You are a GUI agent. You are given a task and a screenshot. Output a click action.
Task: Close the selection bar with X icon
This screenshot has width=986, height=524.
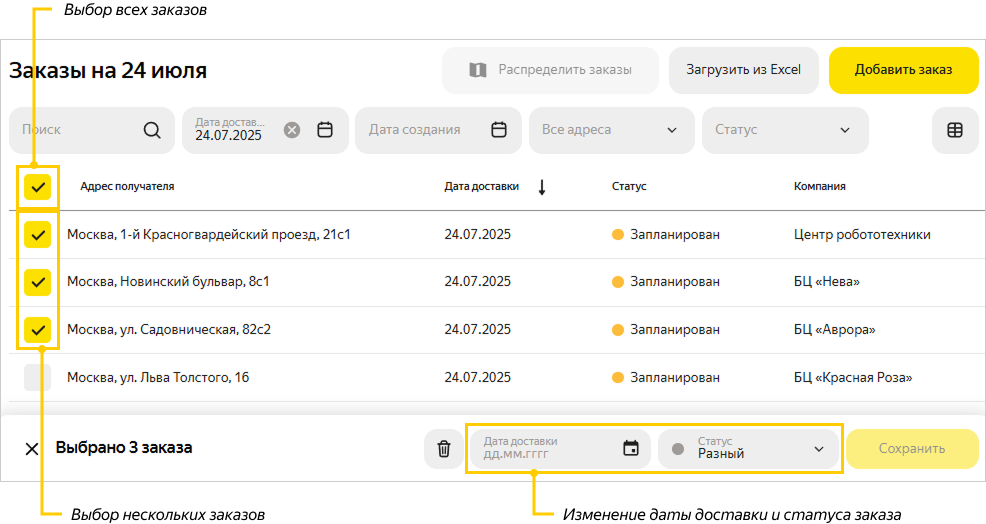(32, 449)
